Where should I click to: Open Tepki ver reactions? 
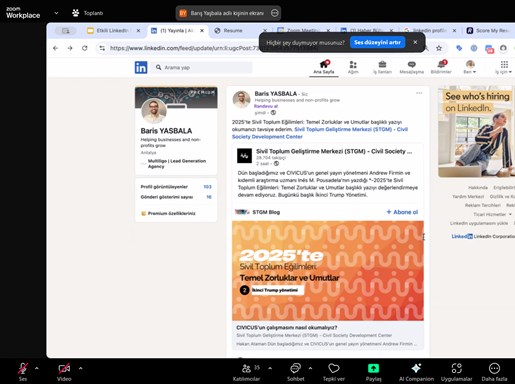click(x=334, y=372)
